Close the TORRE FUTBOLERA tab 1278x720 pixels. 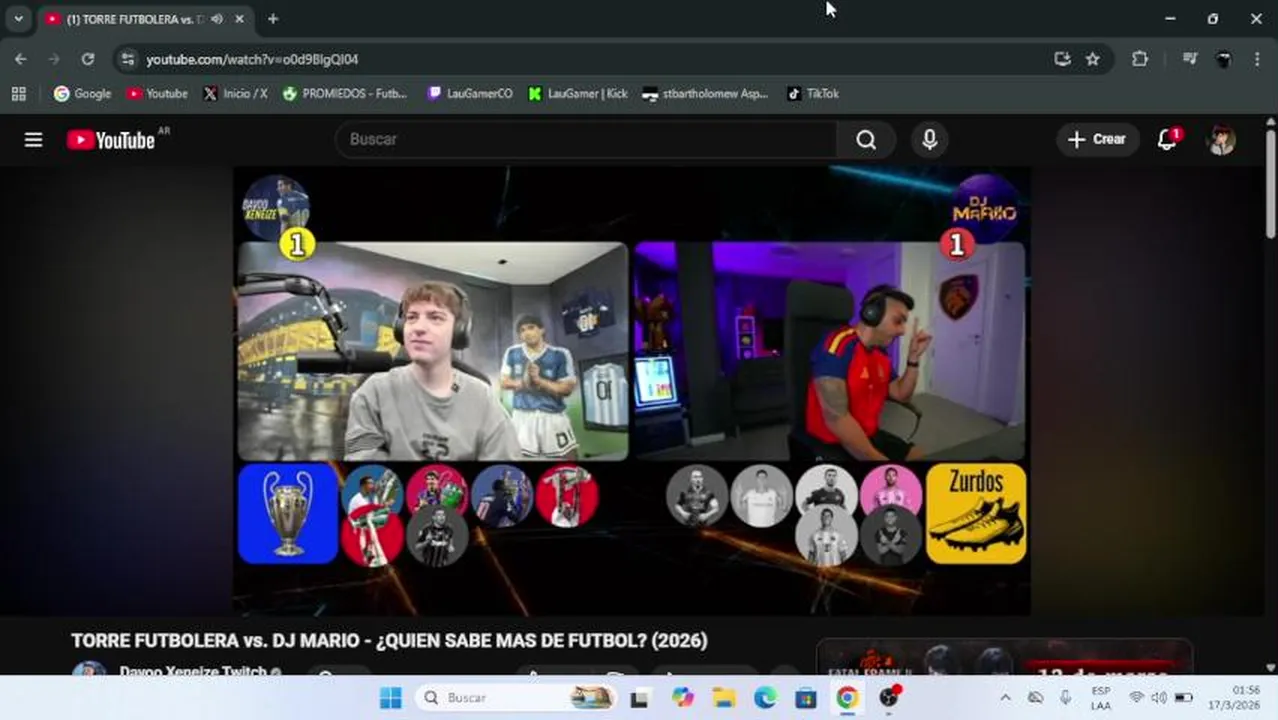click(x=239, y=19)
